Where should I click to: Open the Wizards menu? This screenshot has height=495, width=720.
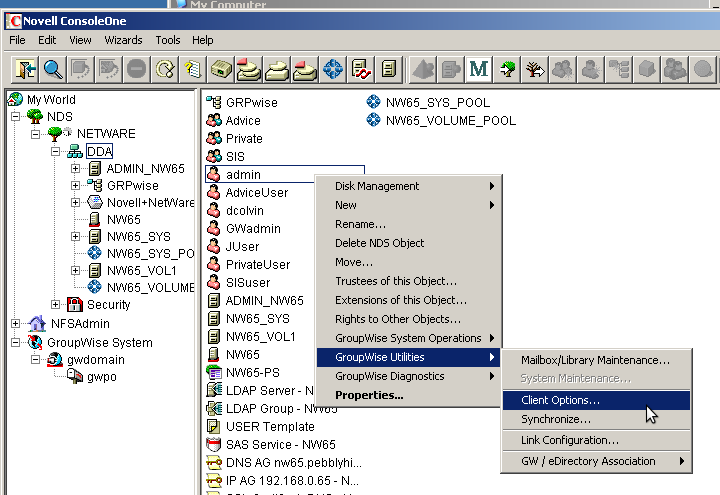[123, 40]
